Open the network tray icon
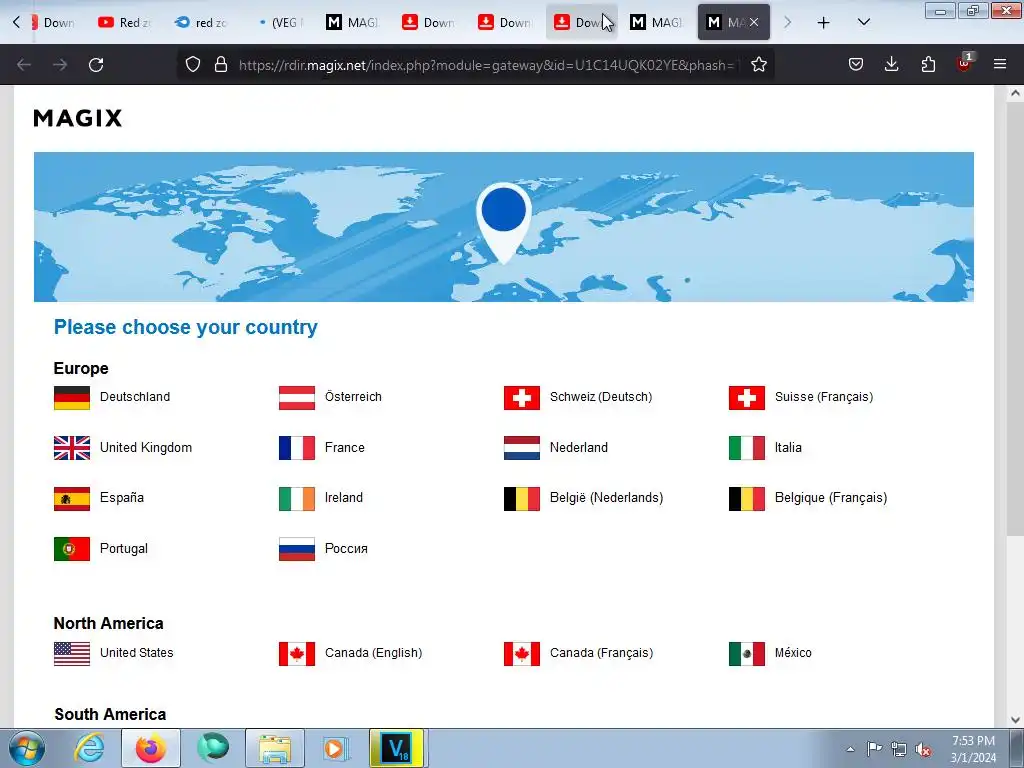The width and height of the screenshot is (1024, 768). tap(899, 750)
